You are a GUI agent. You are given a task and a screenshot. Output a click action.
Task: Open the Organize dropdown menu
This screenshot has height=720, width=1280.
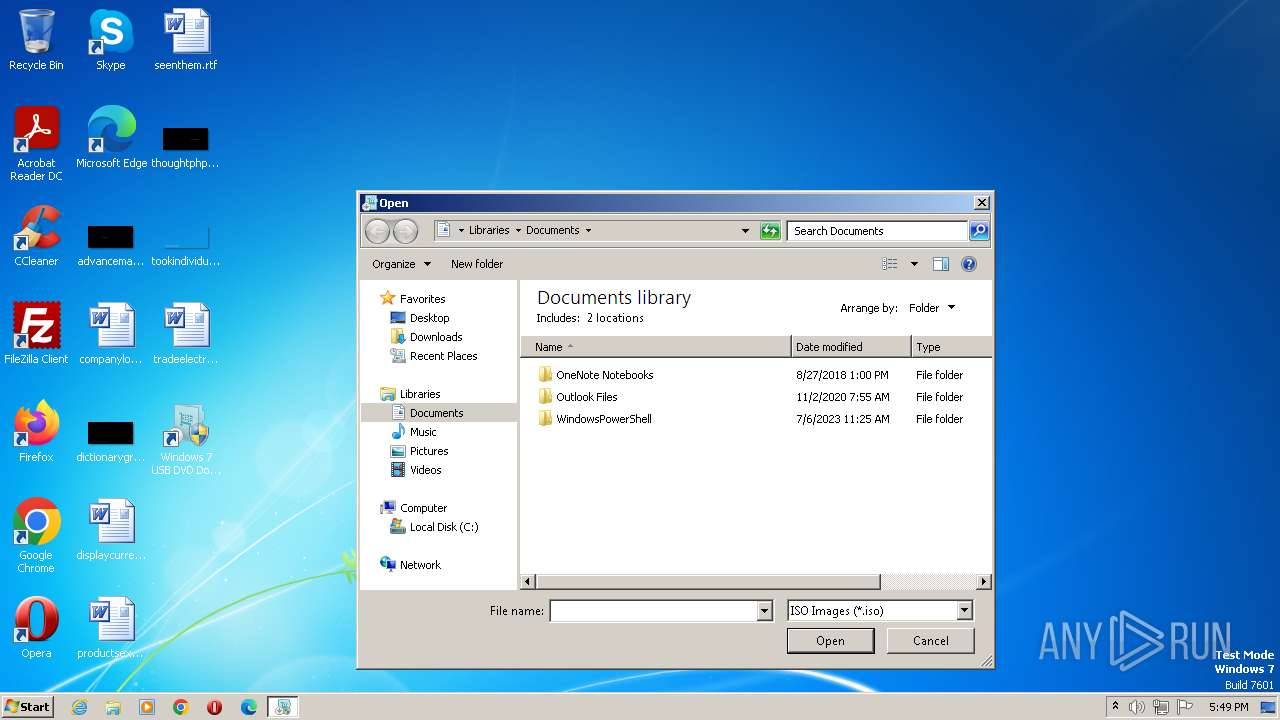pos(401,264)
